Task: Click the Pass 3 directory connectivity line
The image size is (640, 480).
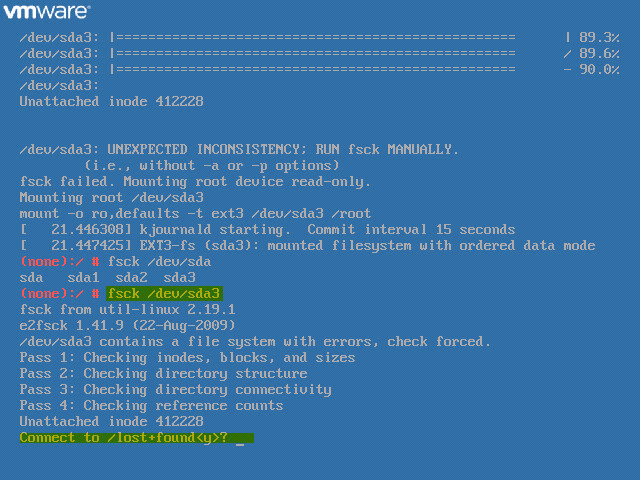Action: 176,390
